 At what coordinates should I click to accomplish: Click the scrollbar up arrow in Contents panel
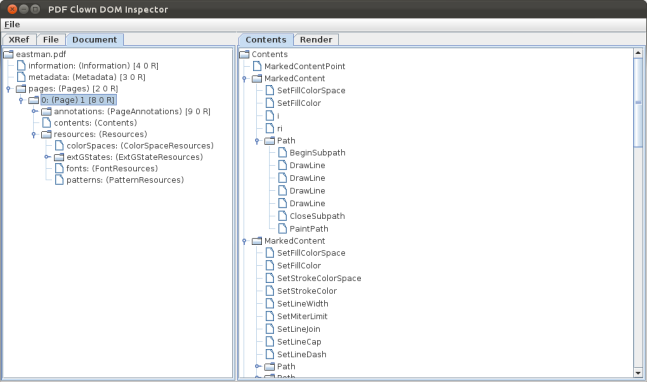pyautogui.click(x=638, y=53)
